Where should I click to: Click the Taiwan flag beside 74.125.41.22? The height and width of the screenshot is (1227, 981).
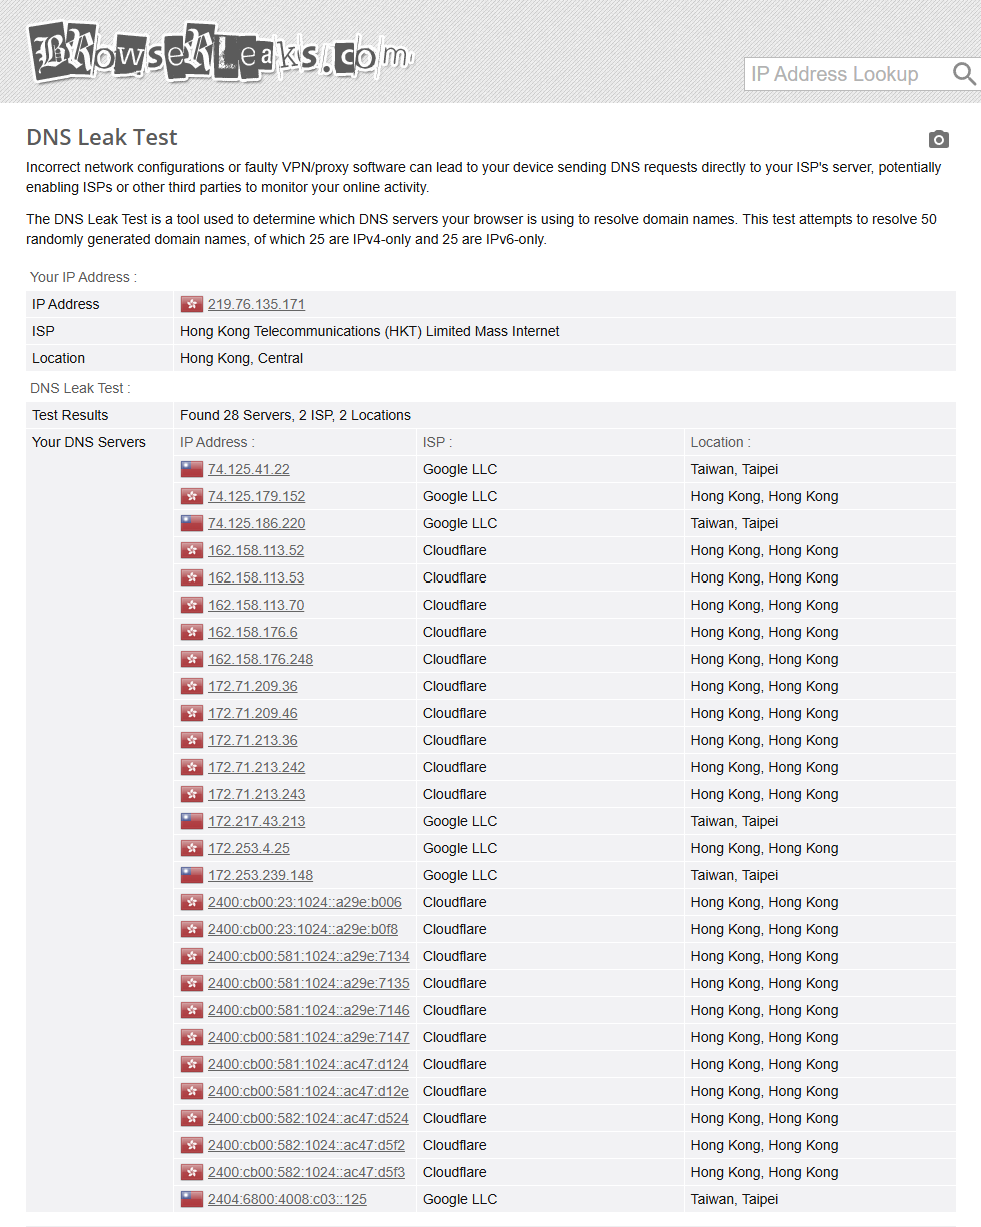(192, 469)
